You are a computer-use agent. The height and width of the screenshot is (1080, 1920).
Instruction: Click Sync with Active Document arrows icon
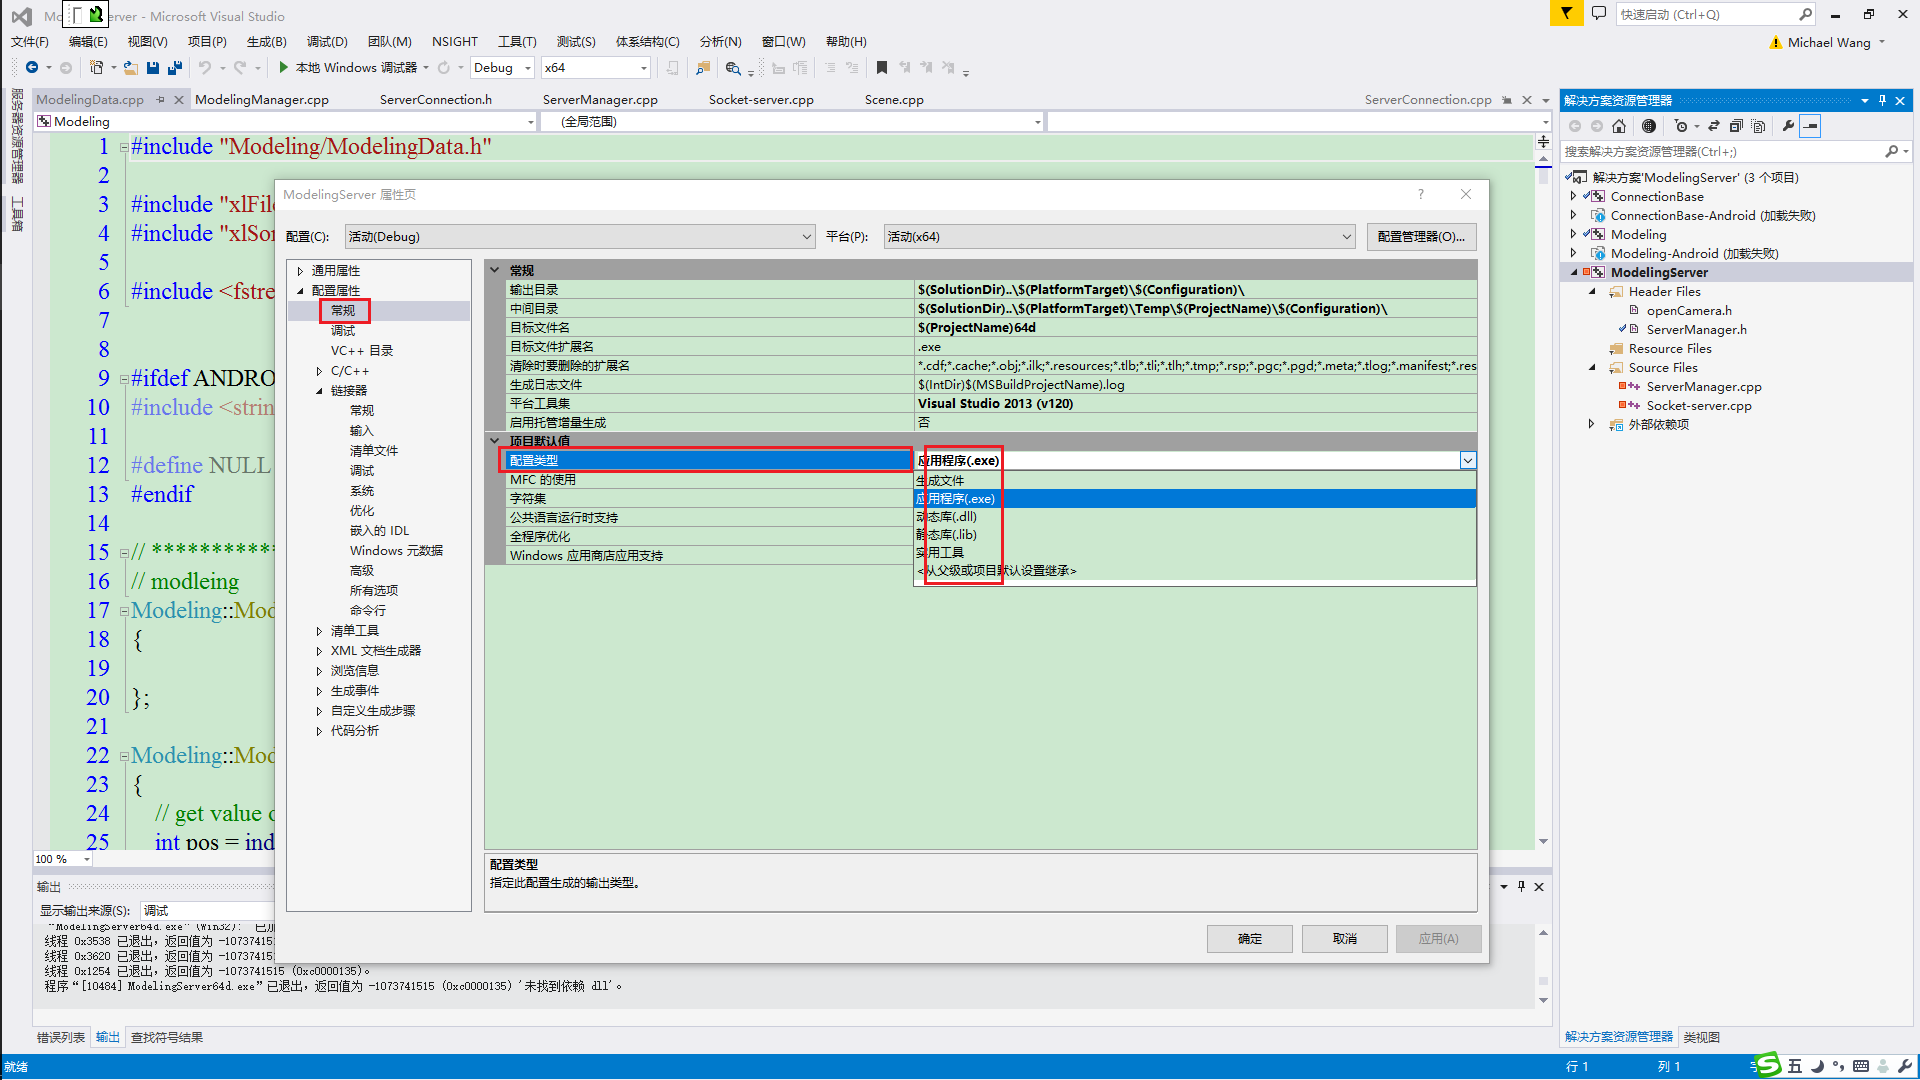click(x=1713, y=126)
